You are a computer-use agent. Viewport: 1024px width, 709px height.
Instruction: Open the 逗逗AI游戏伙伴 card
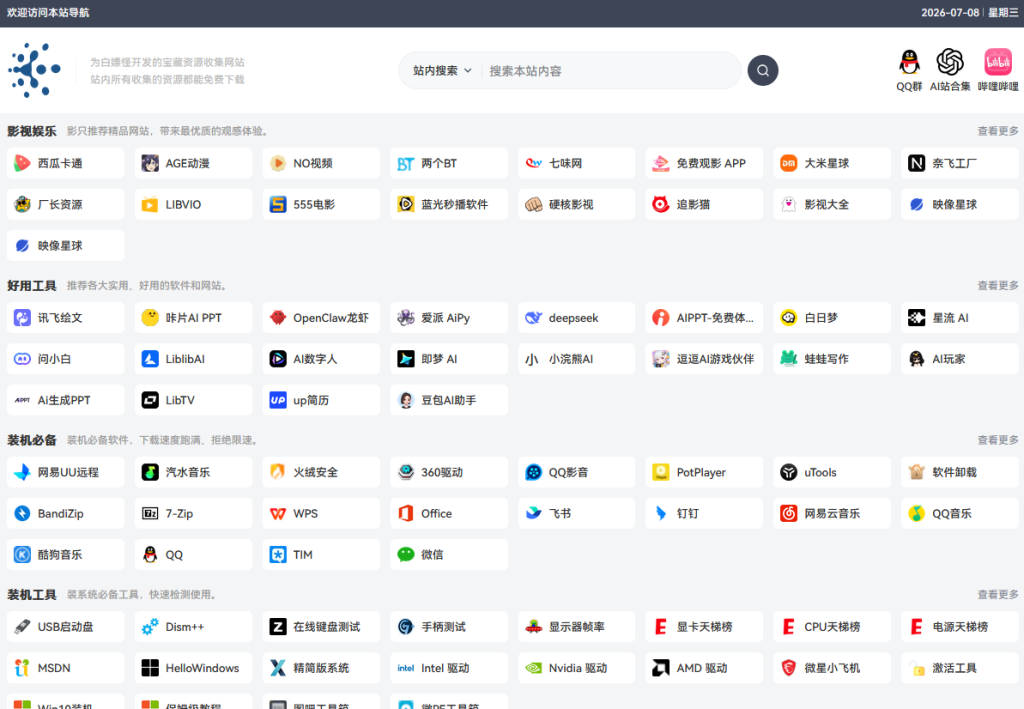click(704, 359)
